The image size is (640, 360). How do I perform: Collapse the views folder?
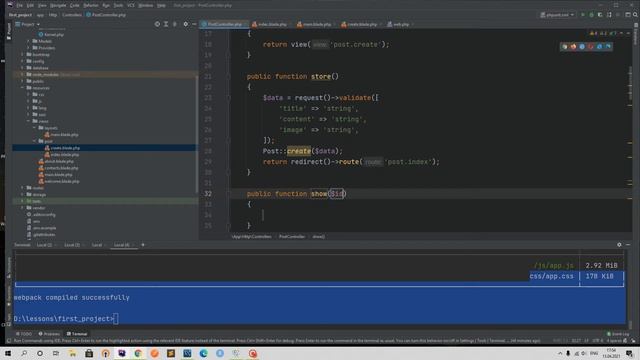pyautogui.click(x=29, y=121)
